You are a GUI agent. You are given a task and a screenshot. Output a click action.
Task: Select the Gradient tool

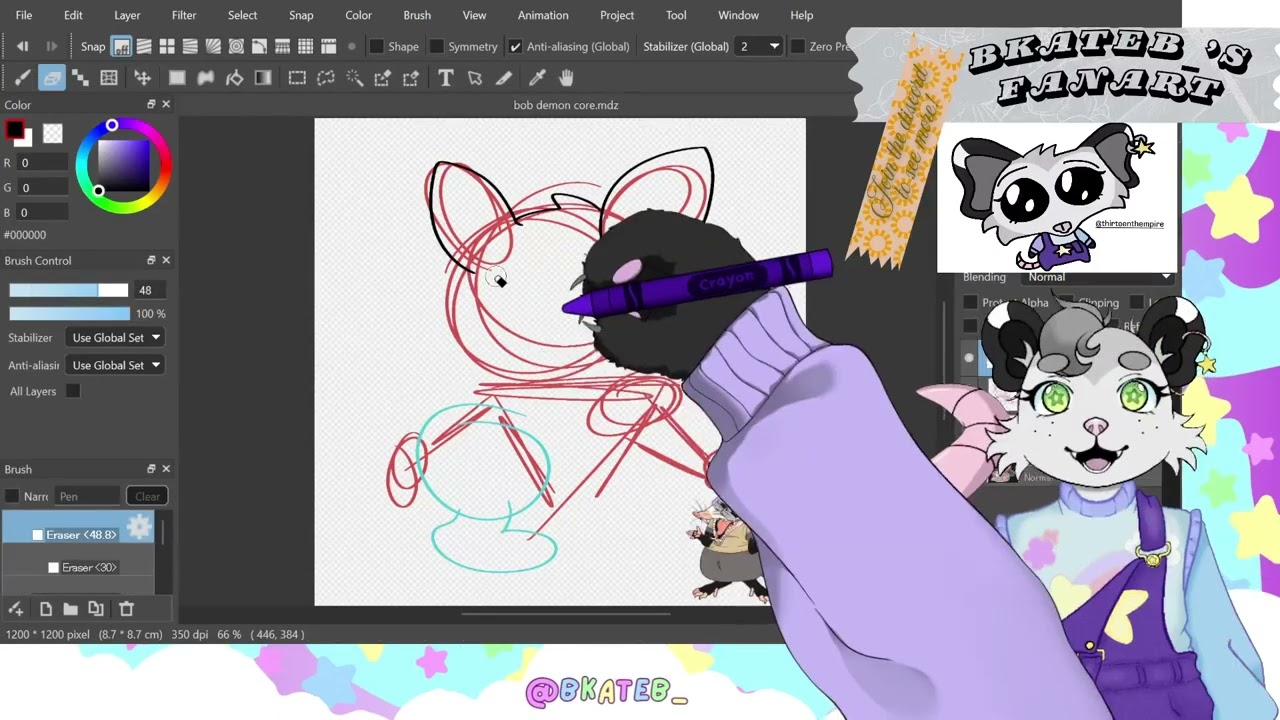[263, 78]
